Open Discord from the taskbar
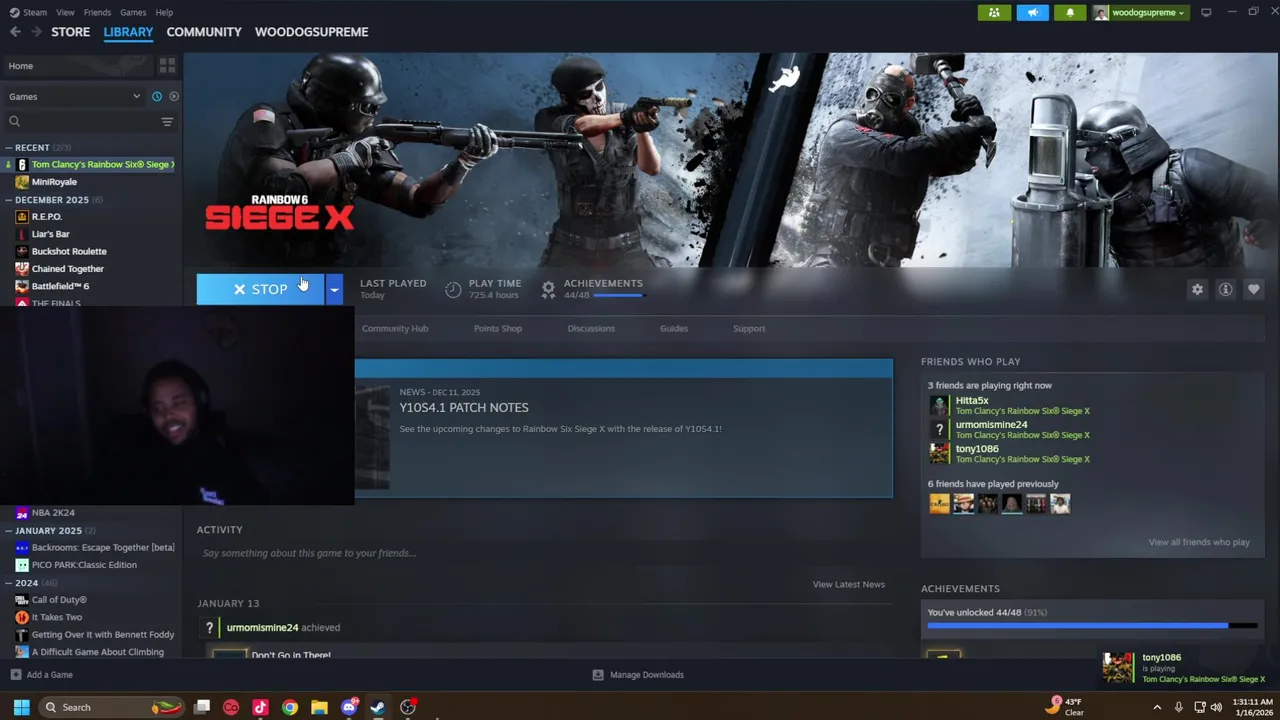This screenshot has height=720, width=1280. [349, 707]
